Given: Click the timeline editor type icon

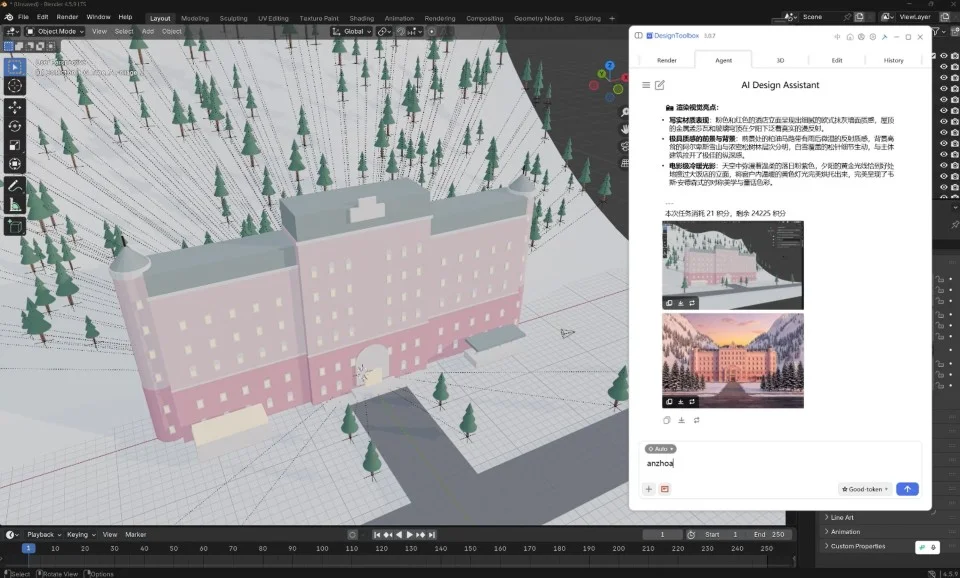Looking at the screenshot, I should 12,535.
